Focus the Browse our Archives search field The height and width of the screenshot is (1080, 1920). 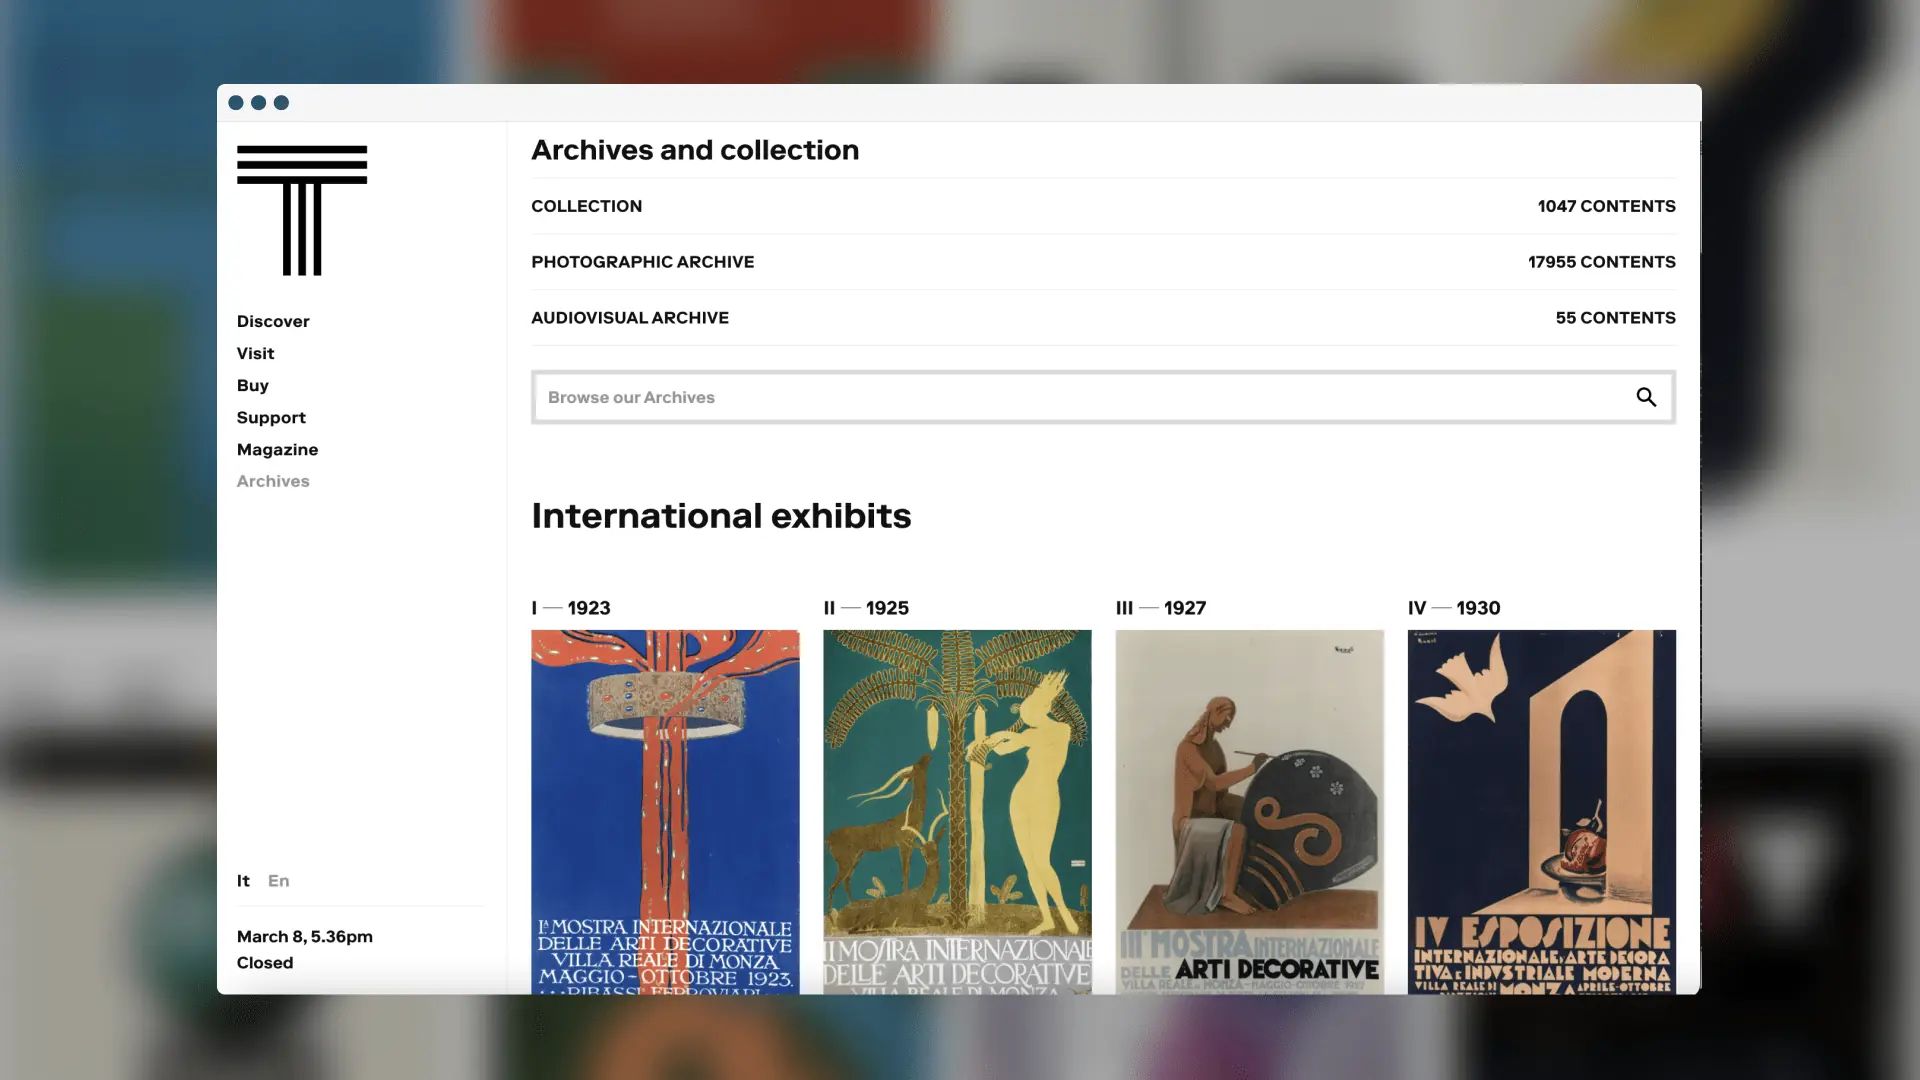(x=1103, y=397)
